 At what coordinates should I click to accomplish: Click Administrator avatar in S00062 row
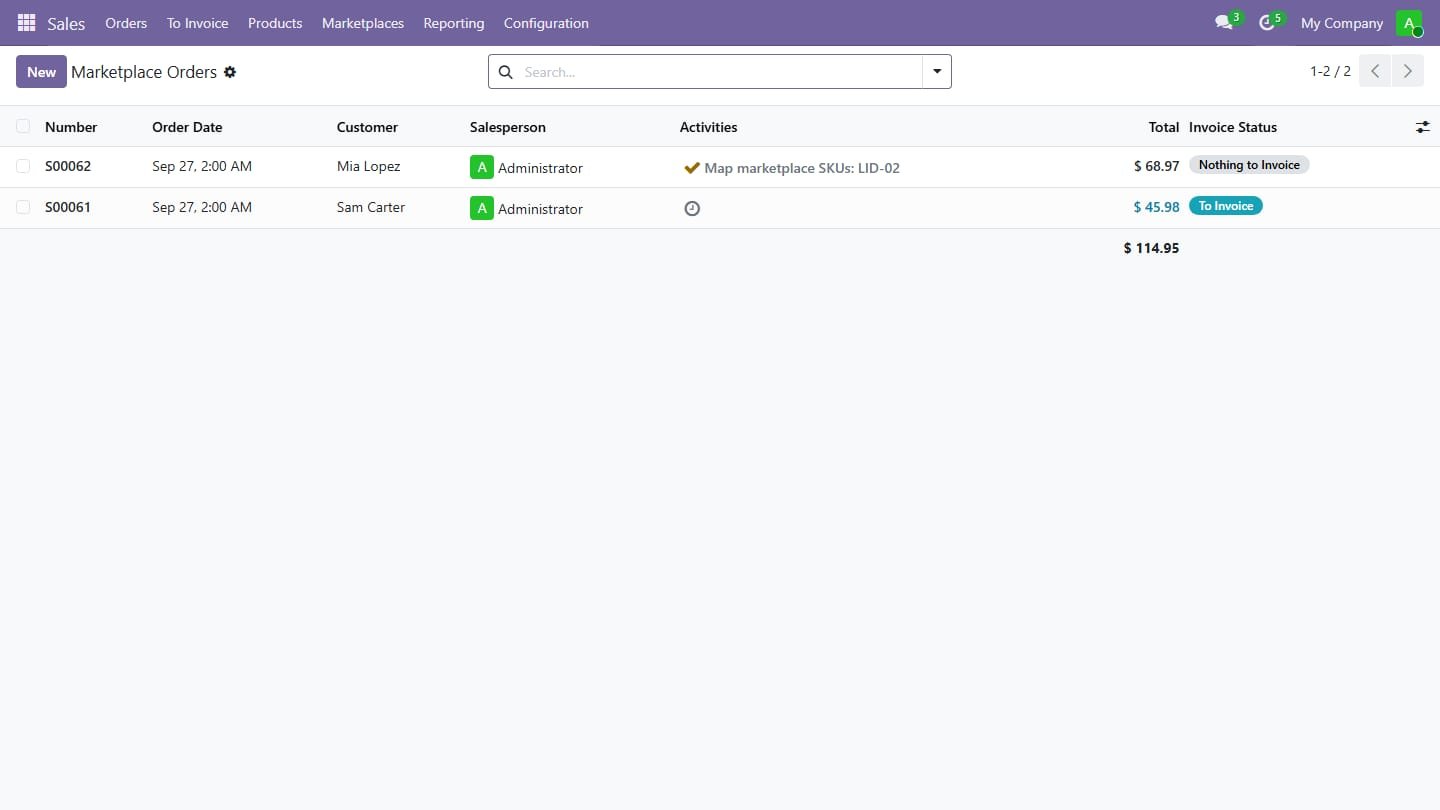(x=482, y=167)
